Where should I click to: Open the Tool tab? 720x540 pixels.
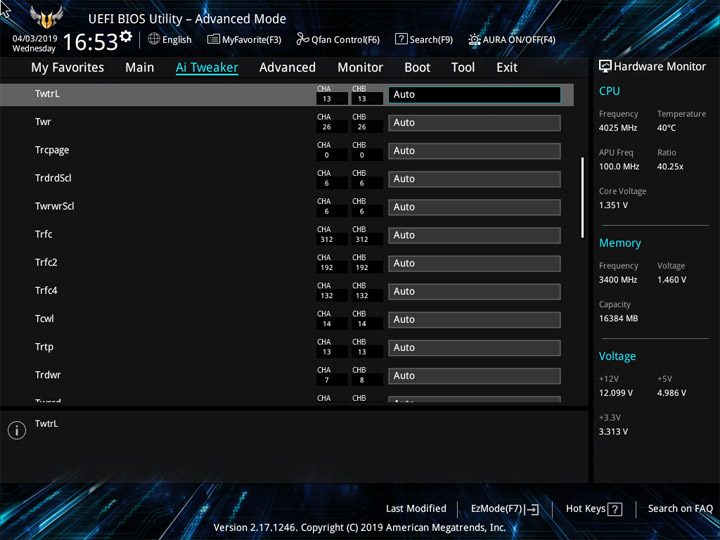click(x=463, y=68)
